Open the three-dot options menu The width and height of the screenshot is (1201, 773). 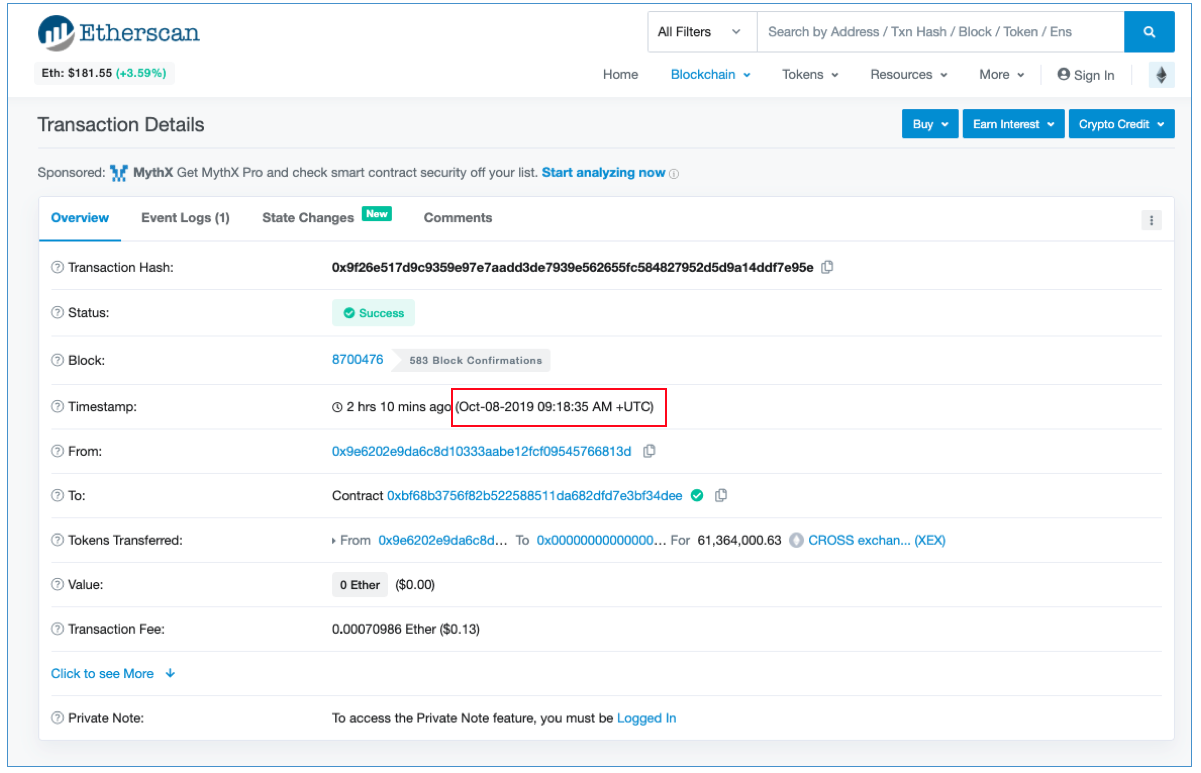(1151, 220)
